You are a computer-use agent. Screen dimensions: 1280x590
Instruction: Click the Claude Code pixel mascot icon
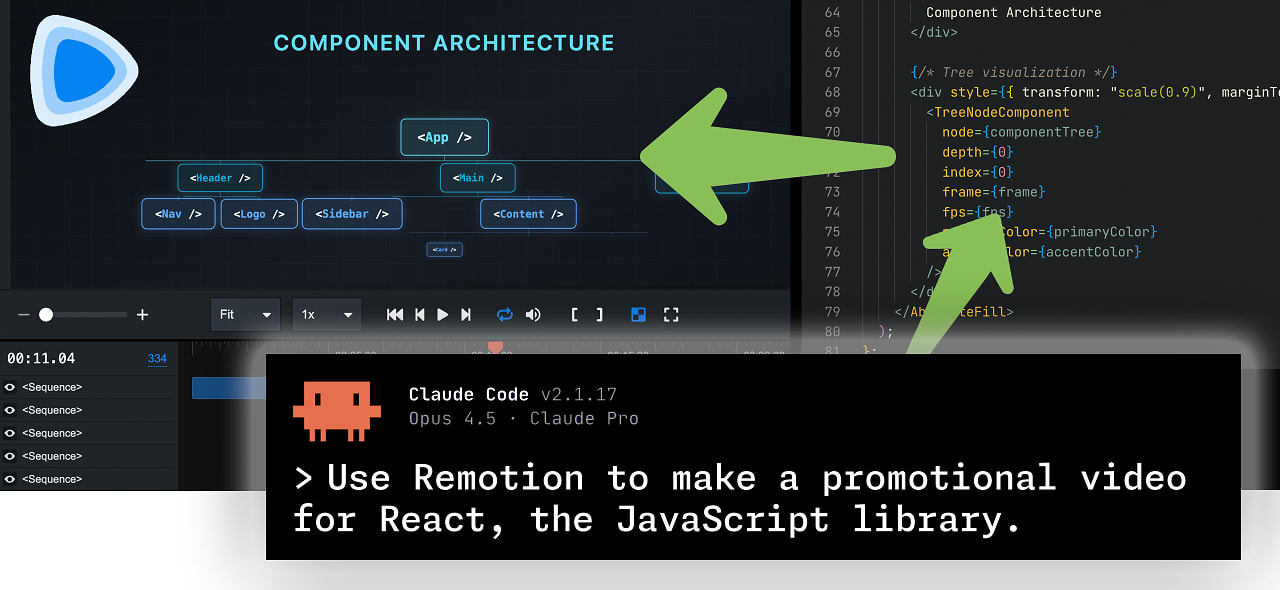click(337, 411)
